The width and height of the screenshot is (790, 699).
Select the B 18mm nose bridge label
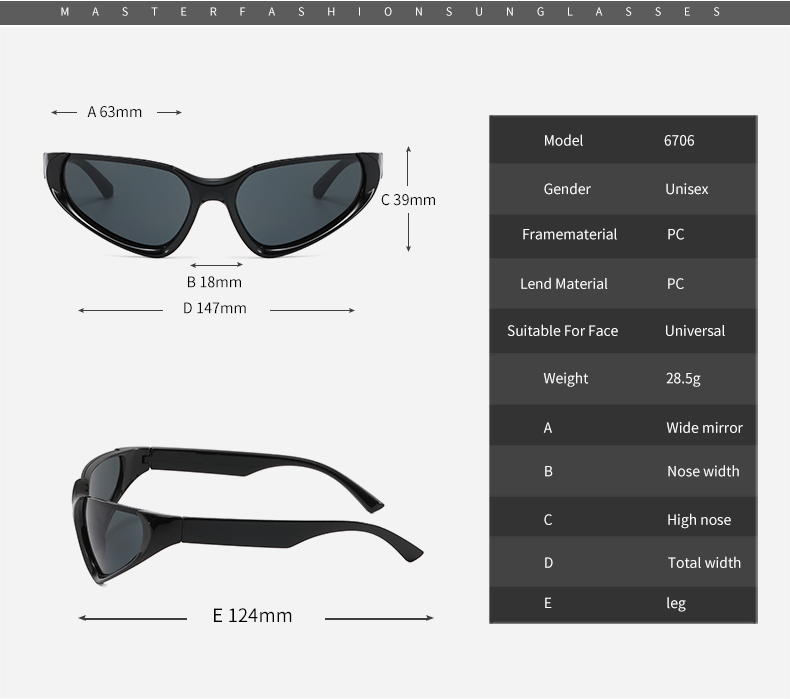[x=214, y=282]
